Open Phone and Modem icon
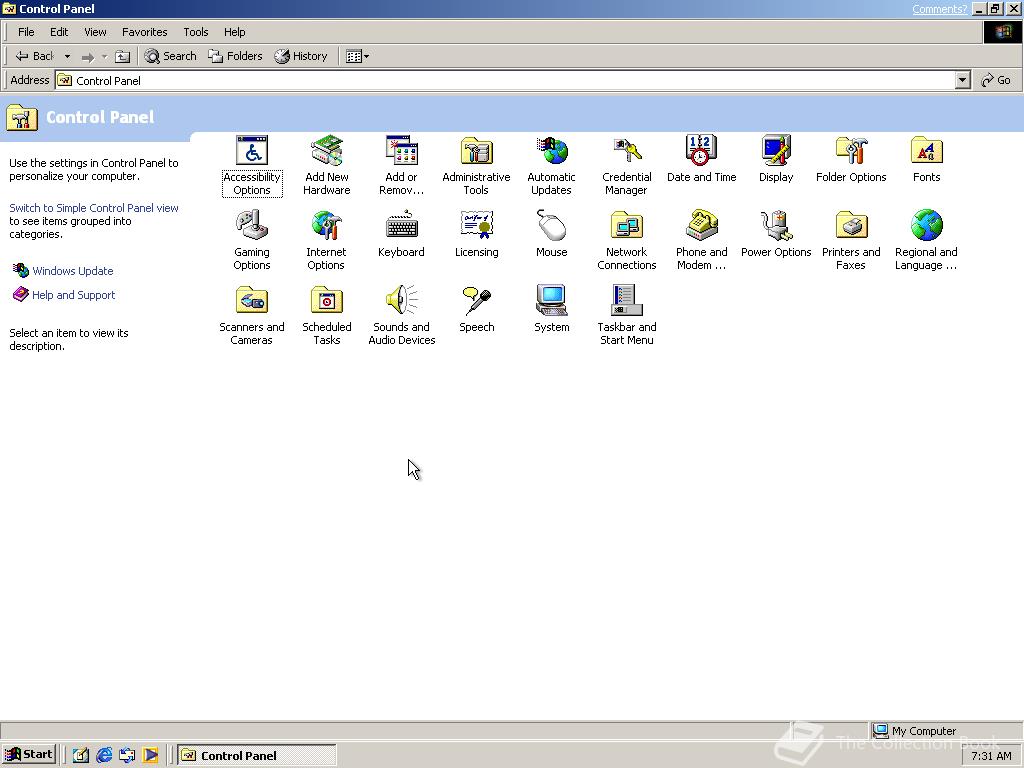The height and width of the screenshot is (768, 1024). (x=701, y=225)
